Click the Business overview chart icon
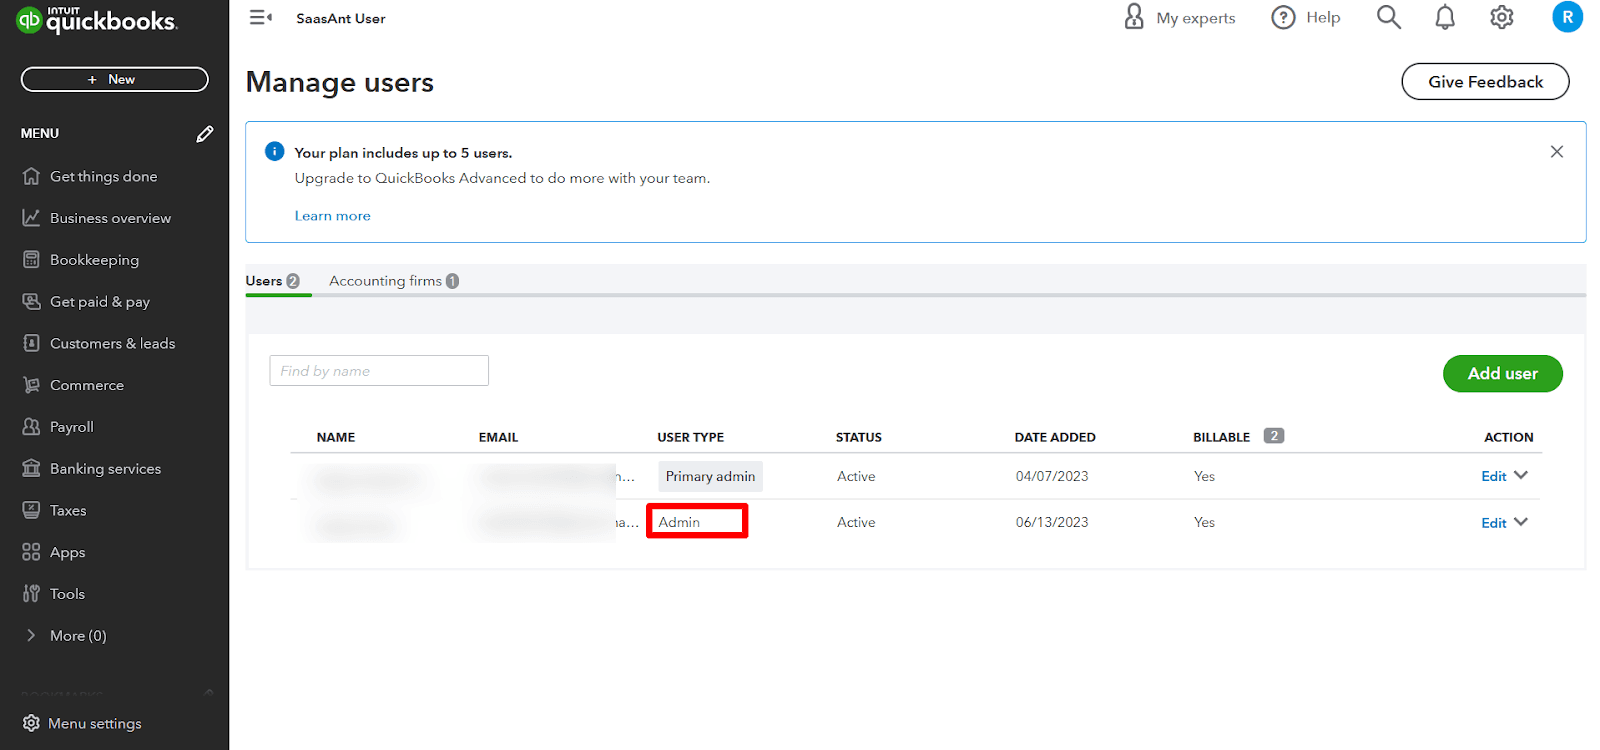This screenshot has width=1600, height=750. (31, 218)
